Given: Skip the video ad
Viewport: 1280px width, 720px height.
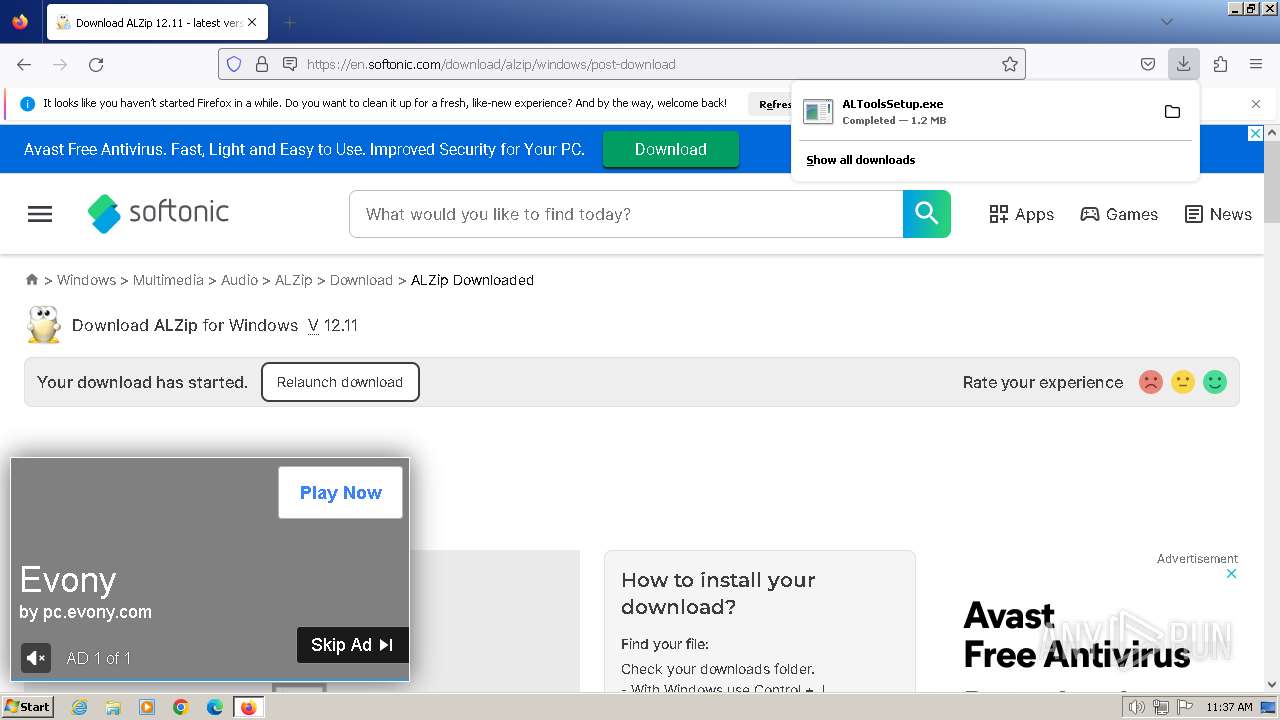Looking at the screenshot, I should (352, 645).
